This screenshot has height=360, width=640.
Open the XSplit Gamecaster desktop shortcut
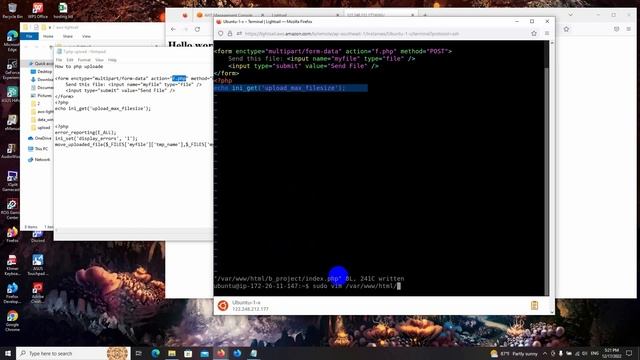[x=11, y=180]
